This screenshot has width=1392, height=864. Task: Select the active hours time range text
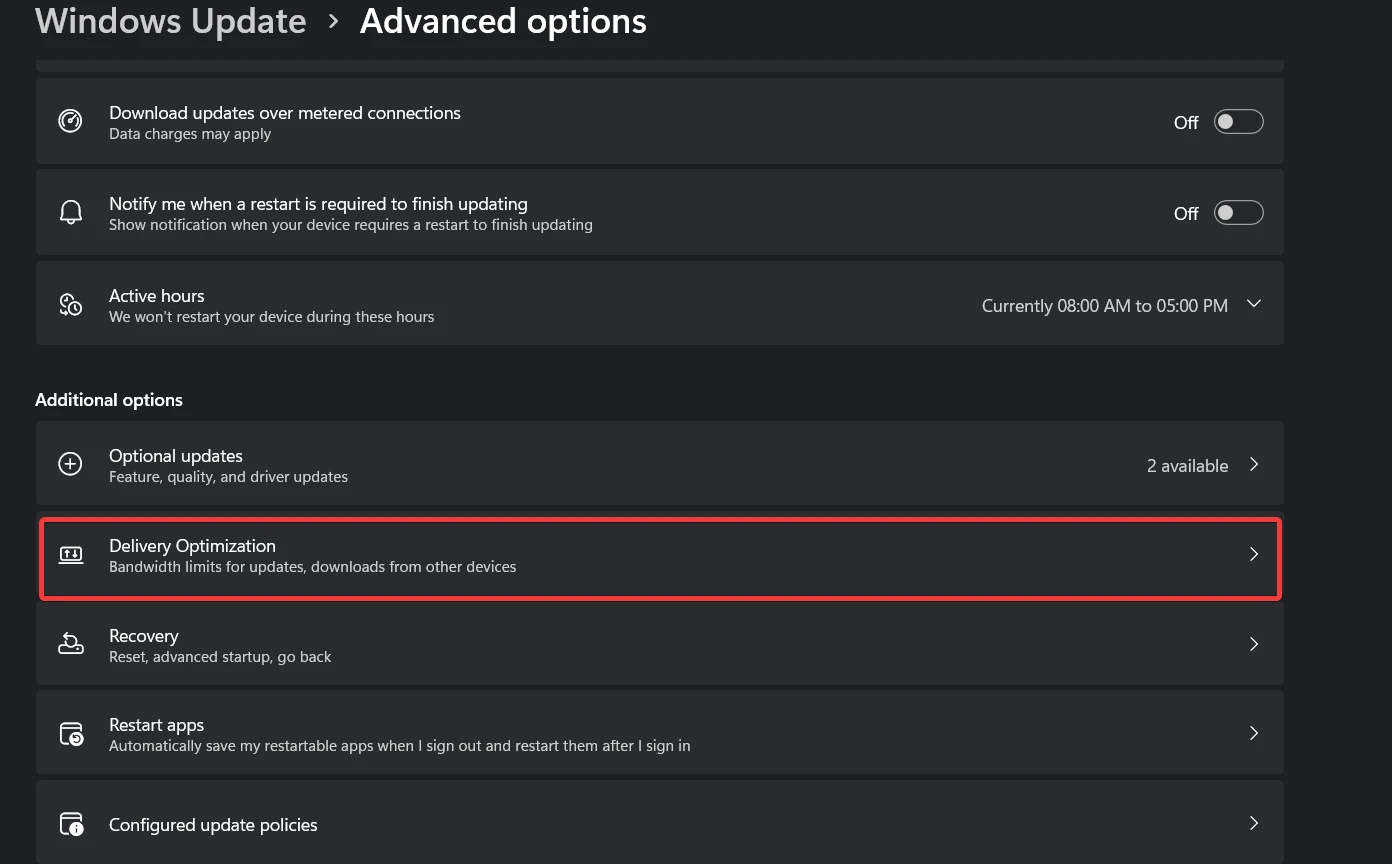[1105, 306]
